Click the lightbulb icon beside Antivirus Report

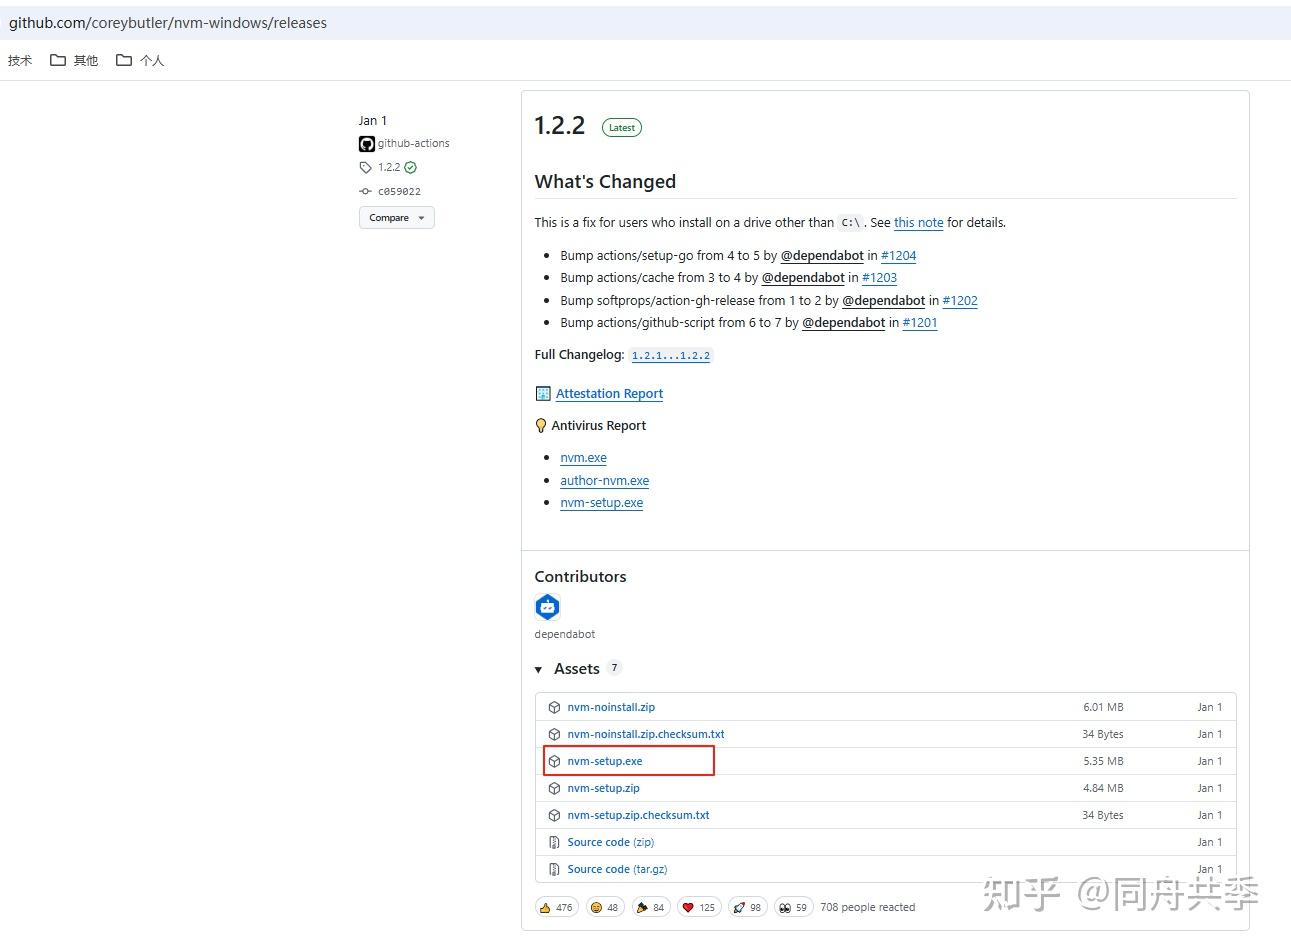[x=541, y=425]
